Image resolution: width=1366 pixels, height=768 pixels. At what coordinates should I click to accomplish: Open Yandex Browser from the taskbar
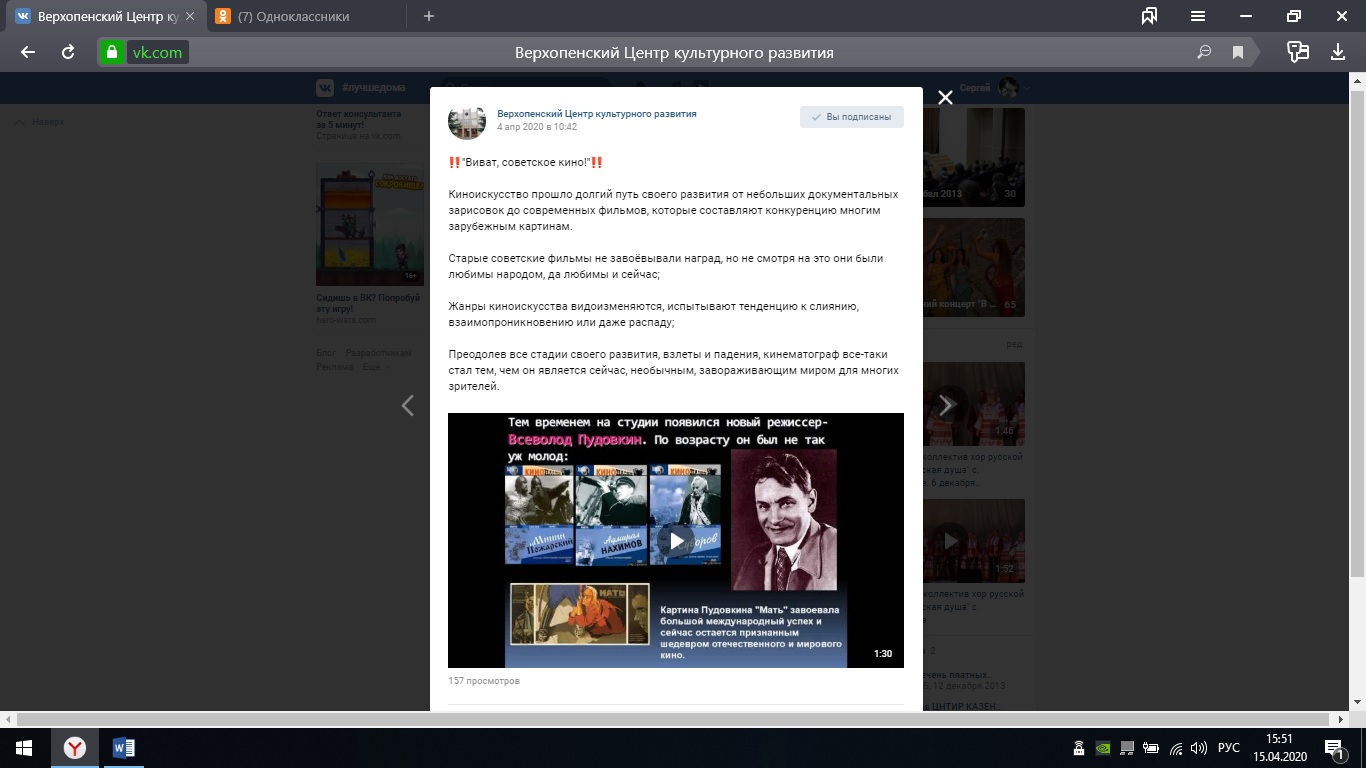tap(74, 748)
